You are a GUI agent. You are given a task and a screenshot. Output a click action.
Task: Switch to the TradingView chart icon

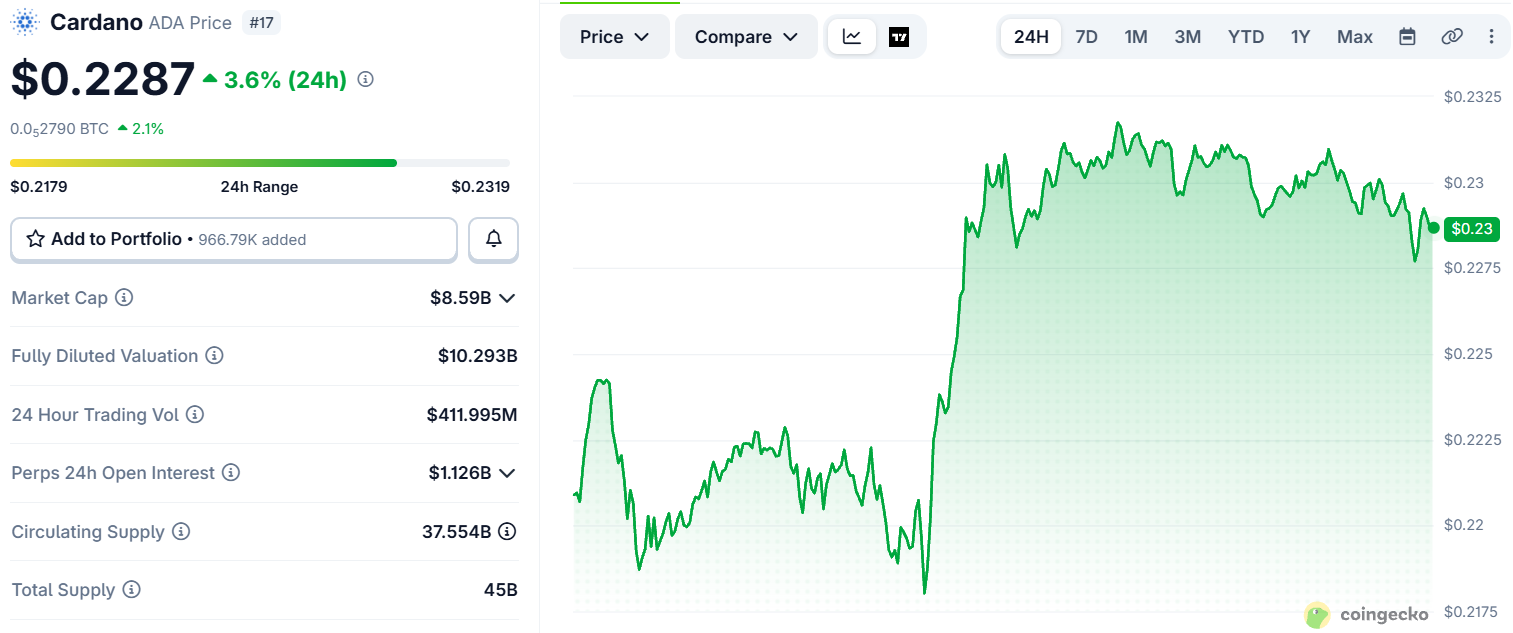point(899,37)
